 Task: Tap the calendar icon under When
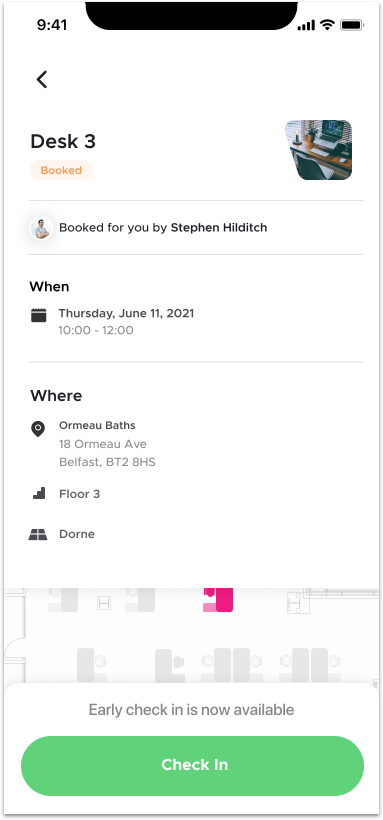39,315
